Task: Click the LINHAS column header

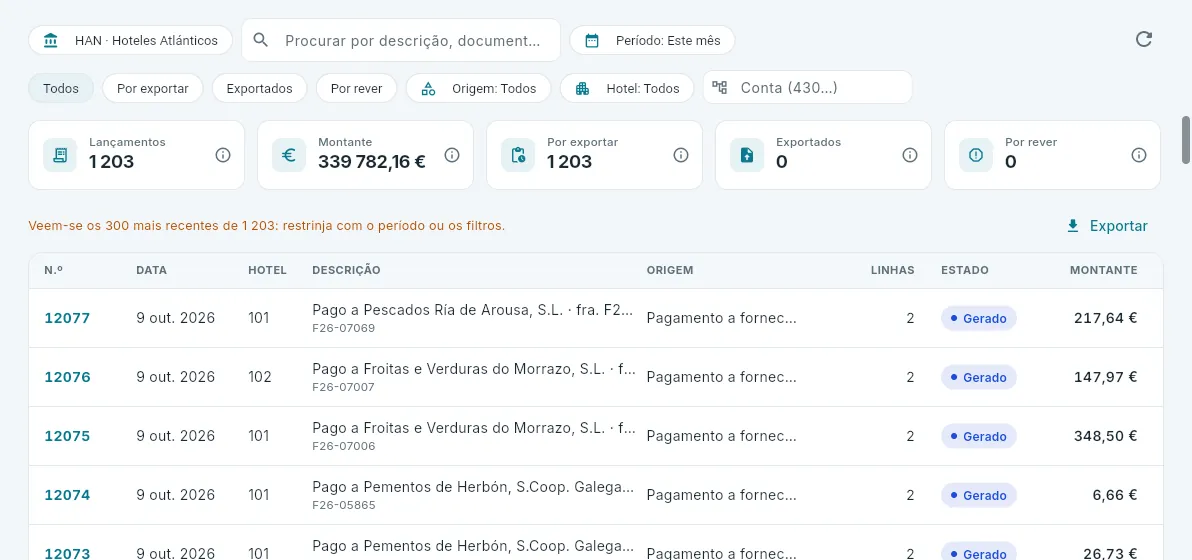Action: click(892, 270)
